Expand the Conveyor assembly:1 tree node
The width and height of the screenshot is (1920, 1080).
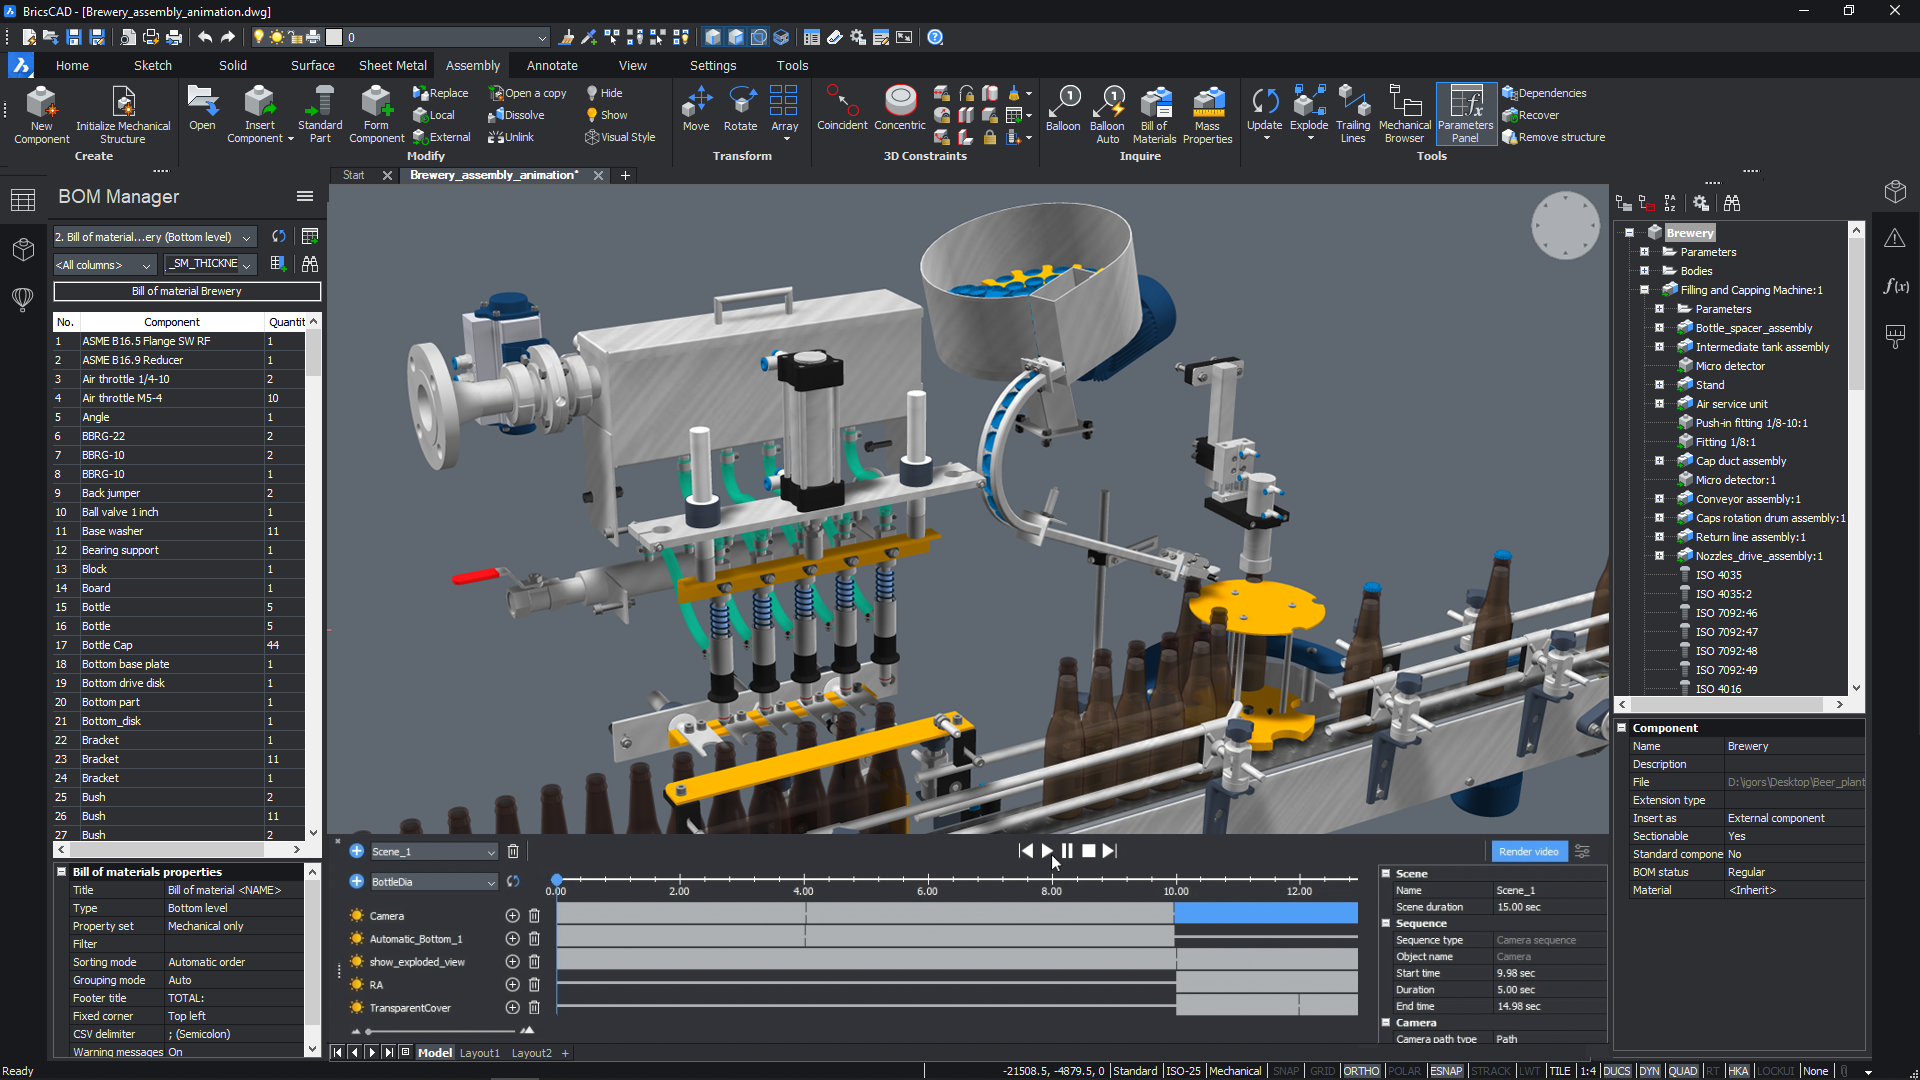pos(1659,499)
